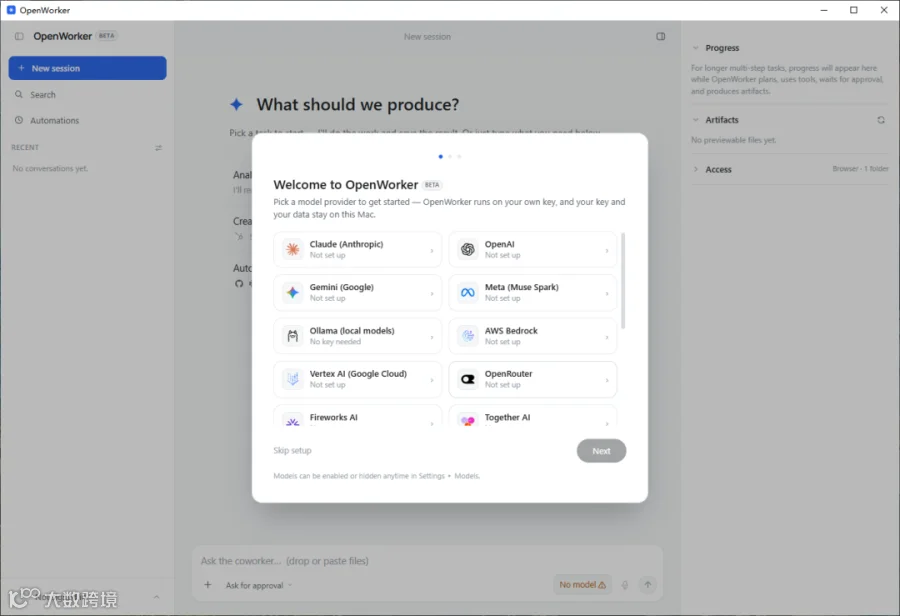Select the third onboarding page dot

click(459, 156)
